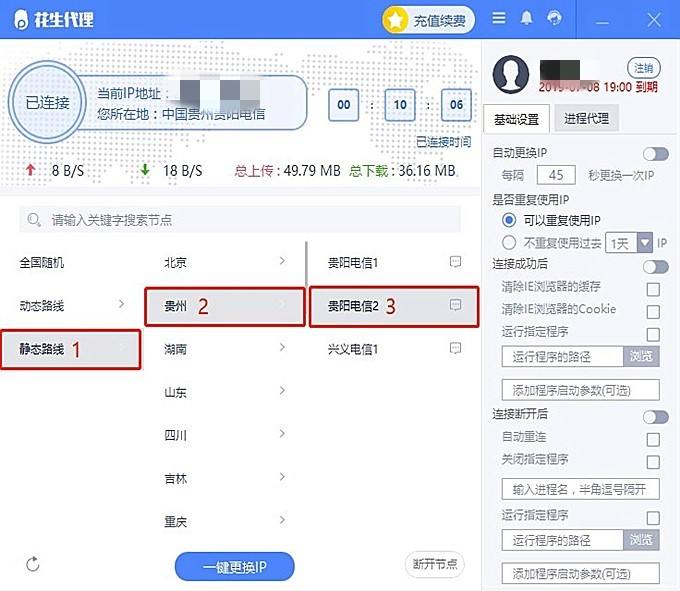Click the province list scrollbar
Screen dimensions: 680x591
click(306, 263)
